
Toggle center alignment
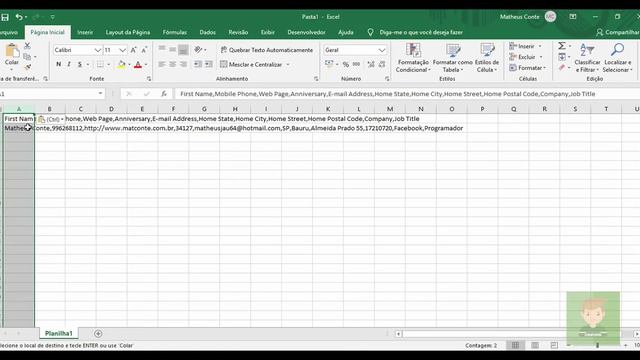point(173,64)
